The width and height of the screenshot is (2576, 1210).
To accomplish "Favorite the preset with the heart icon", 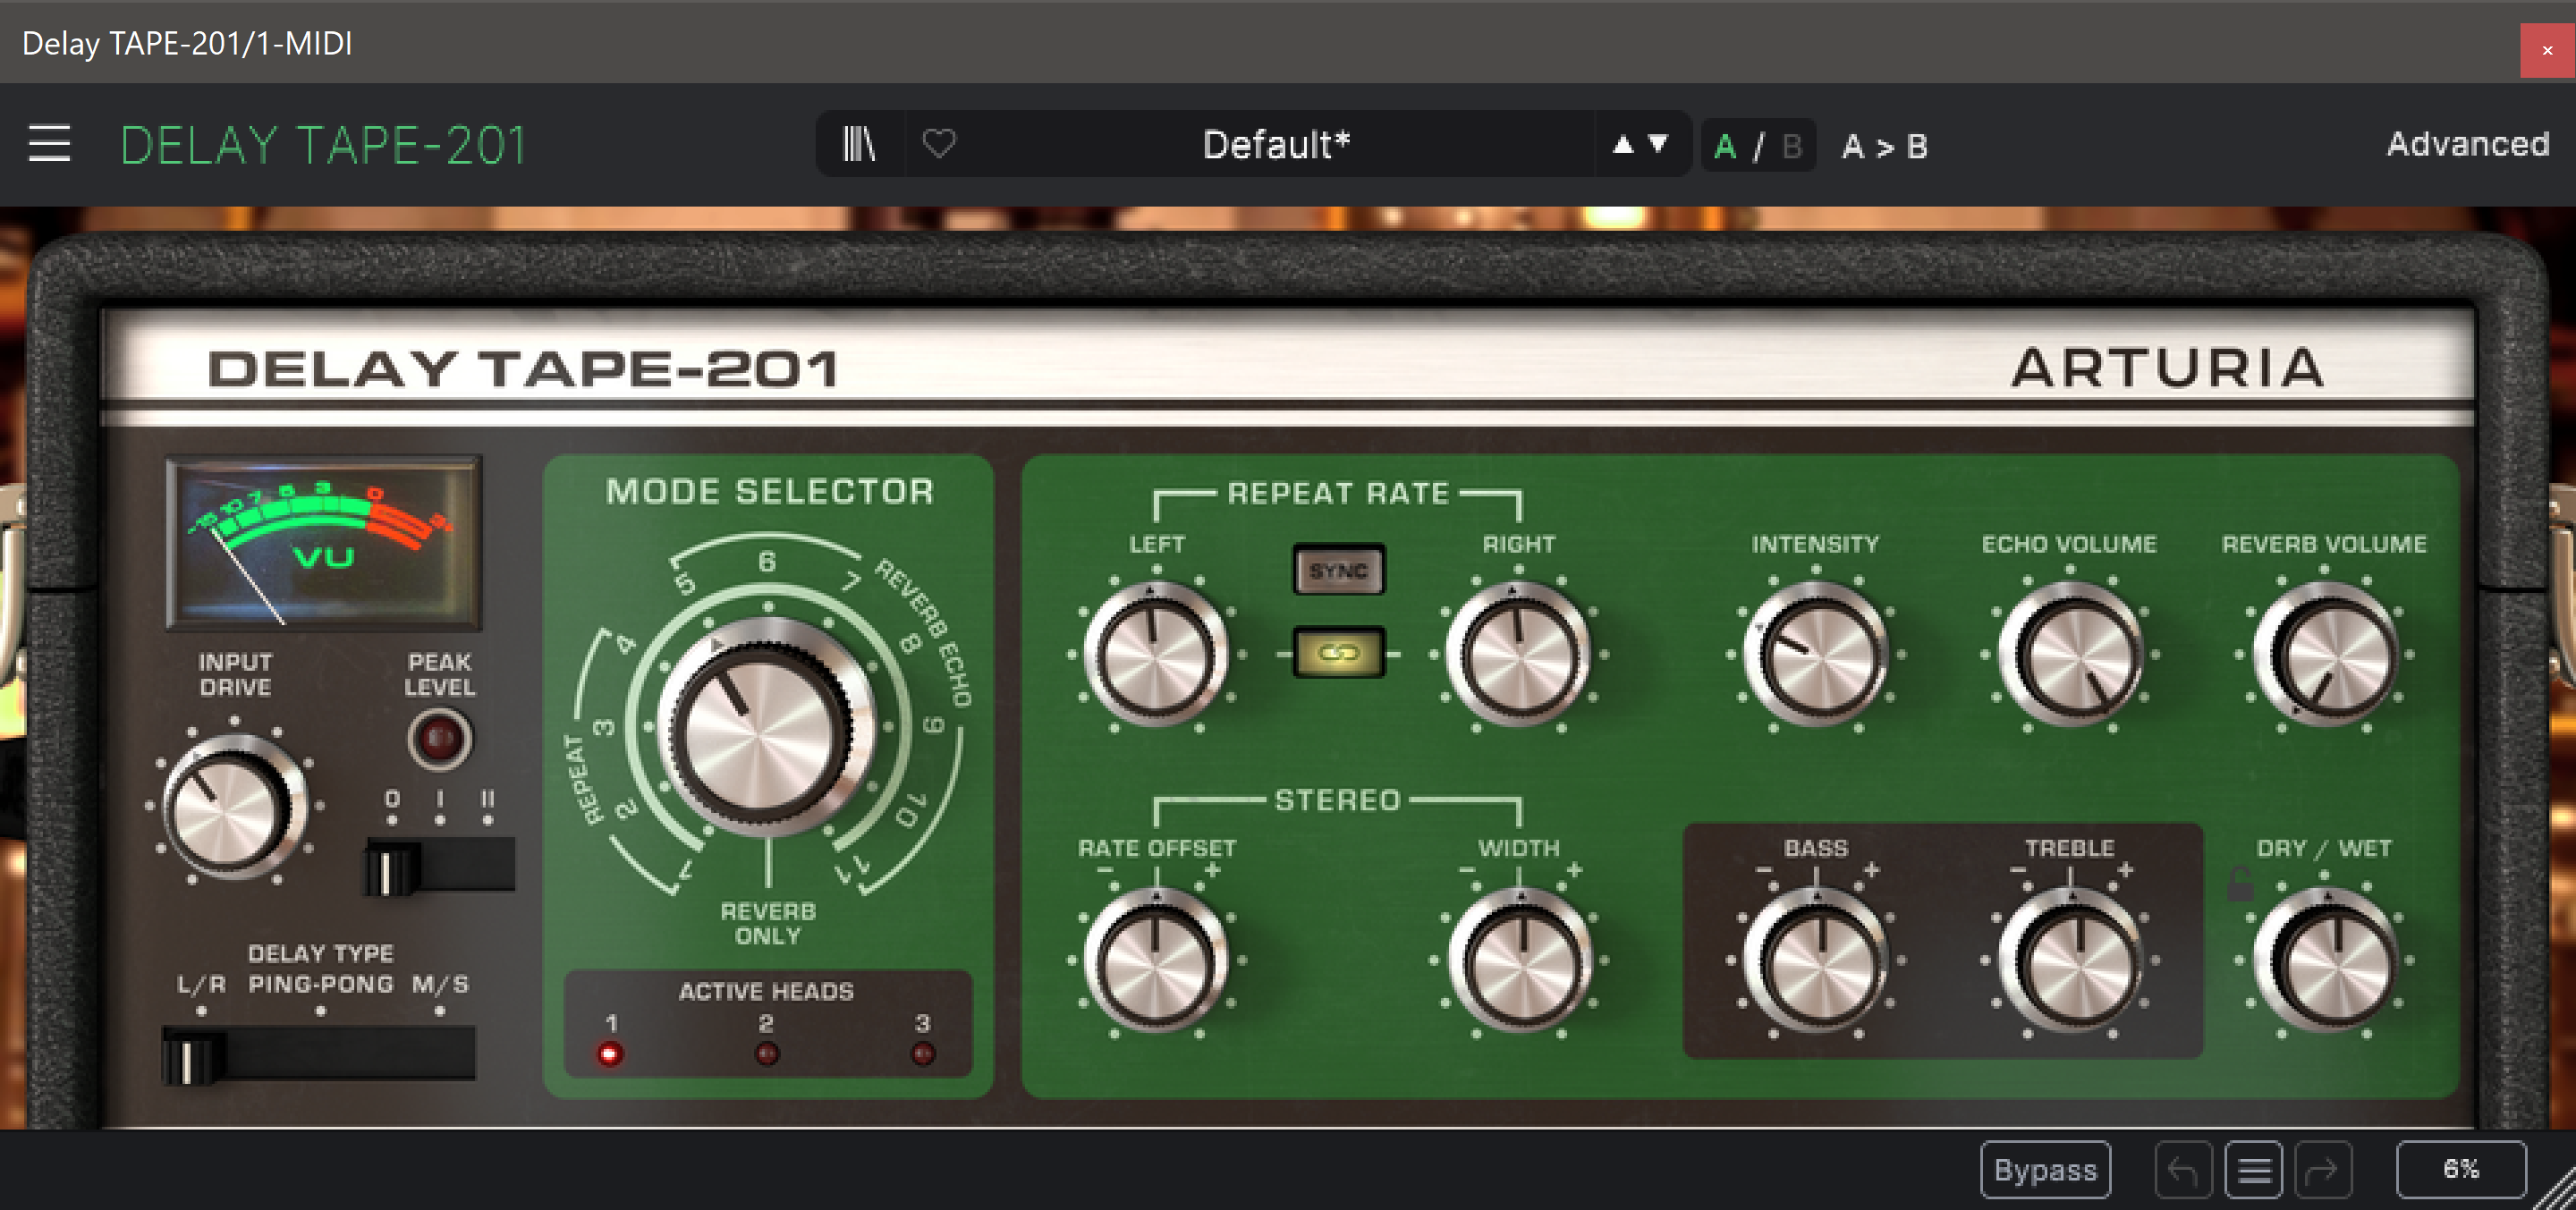I will click(x=938, y=144).
